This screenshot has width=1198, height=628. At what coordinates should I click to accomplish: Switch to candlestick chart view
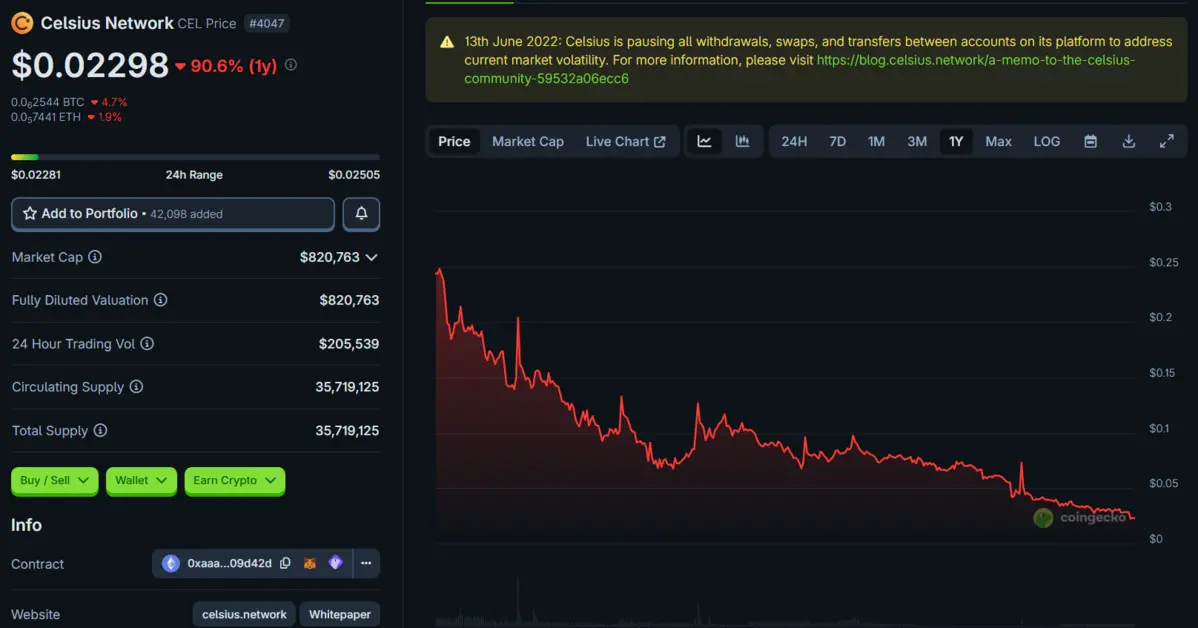tap(742, 142)
